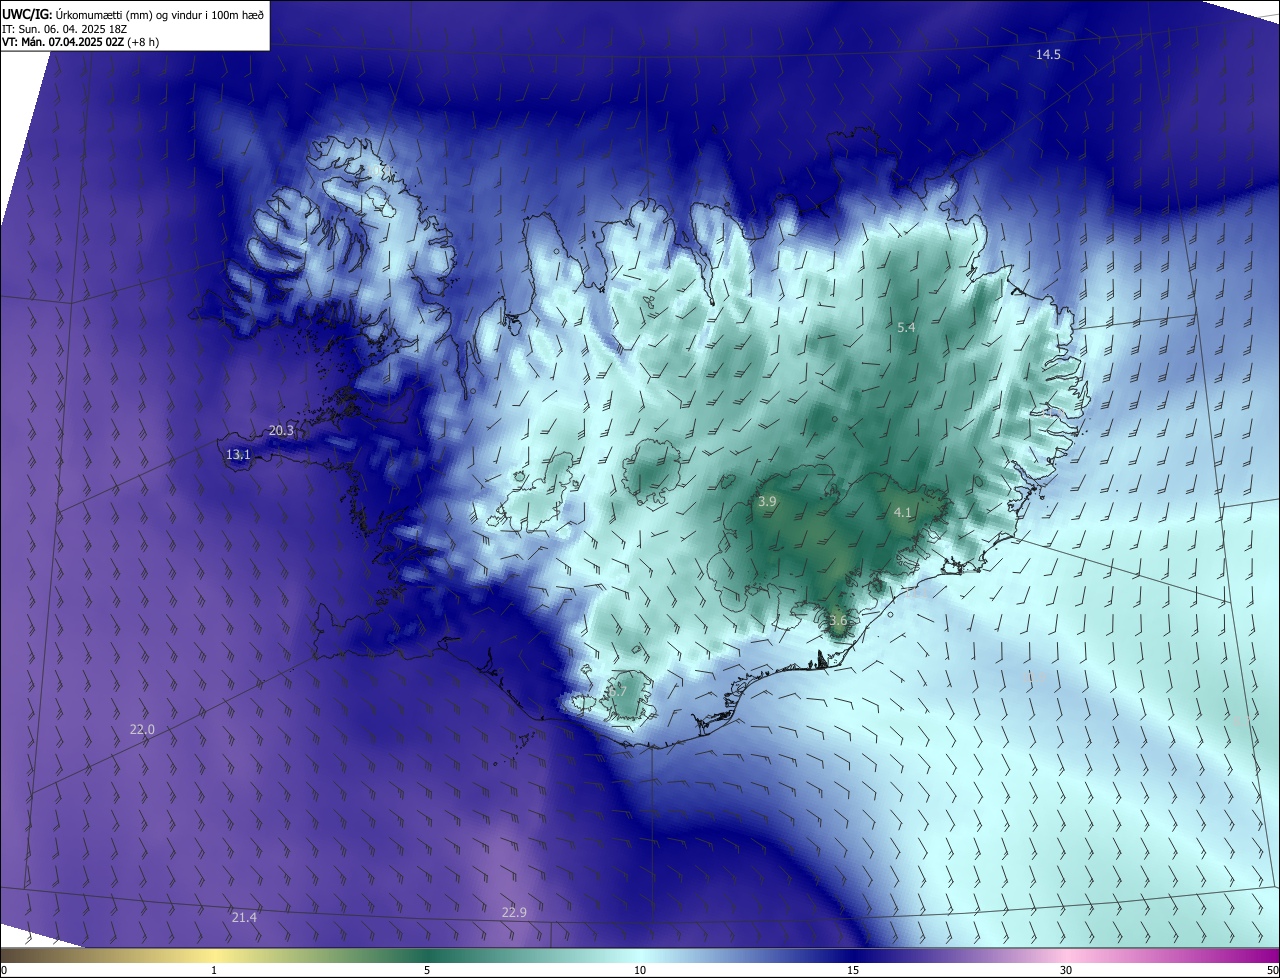Click the colorbar tick label 15
The image size is (1280, 978).
point(853,970)
